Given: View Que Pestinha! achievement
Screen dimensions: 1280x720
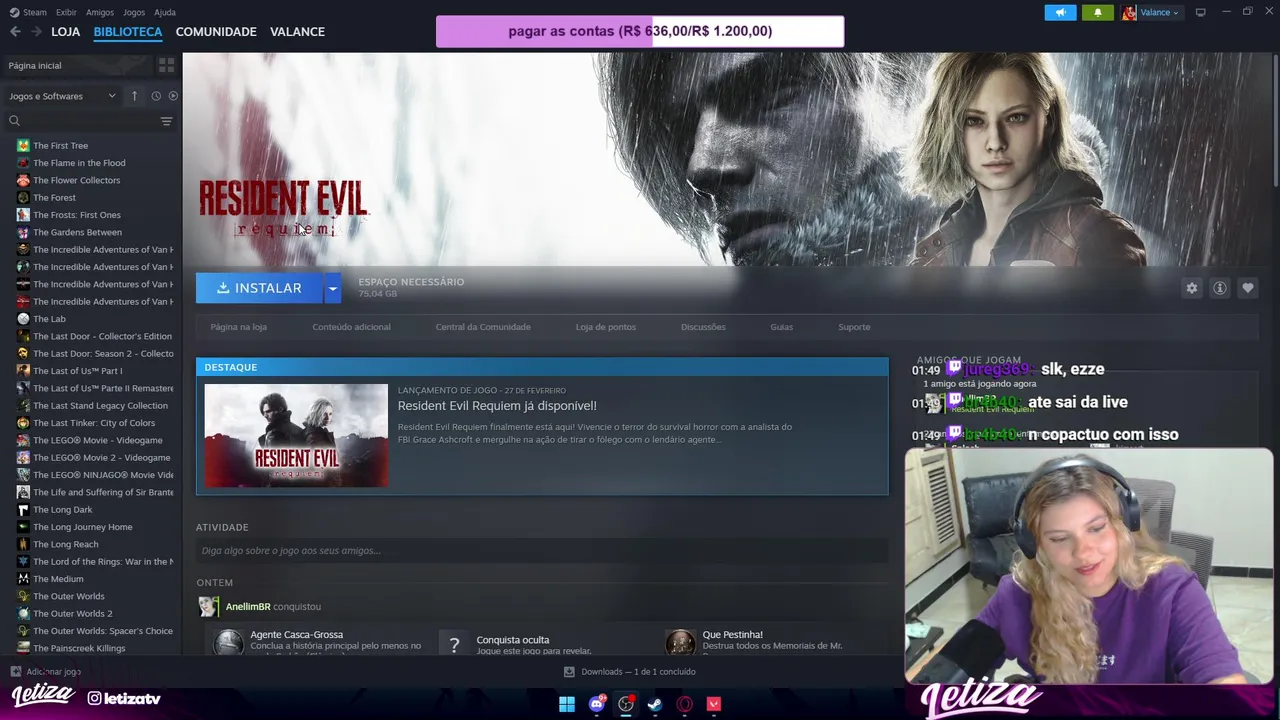Looking at the screenshot, I should 732,635.
